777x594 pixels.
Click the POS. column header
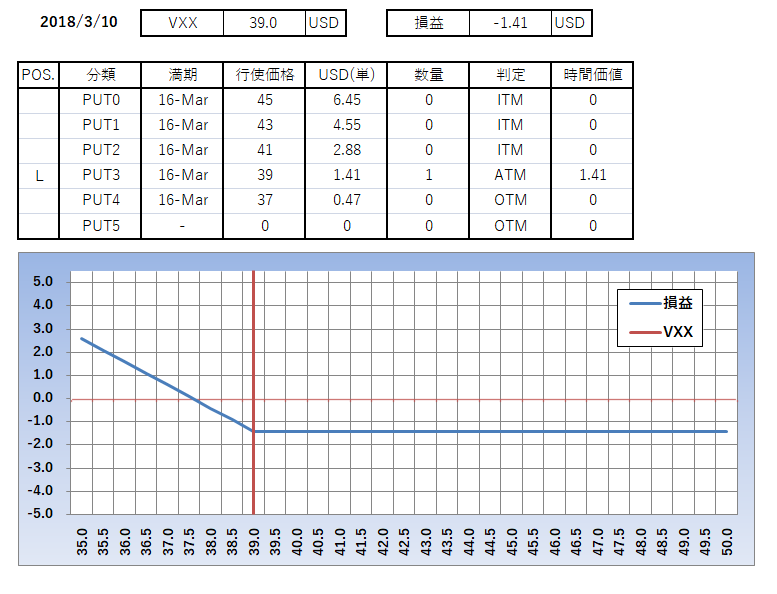(39, 75)
